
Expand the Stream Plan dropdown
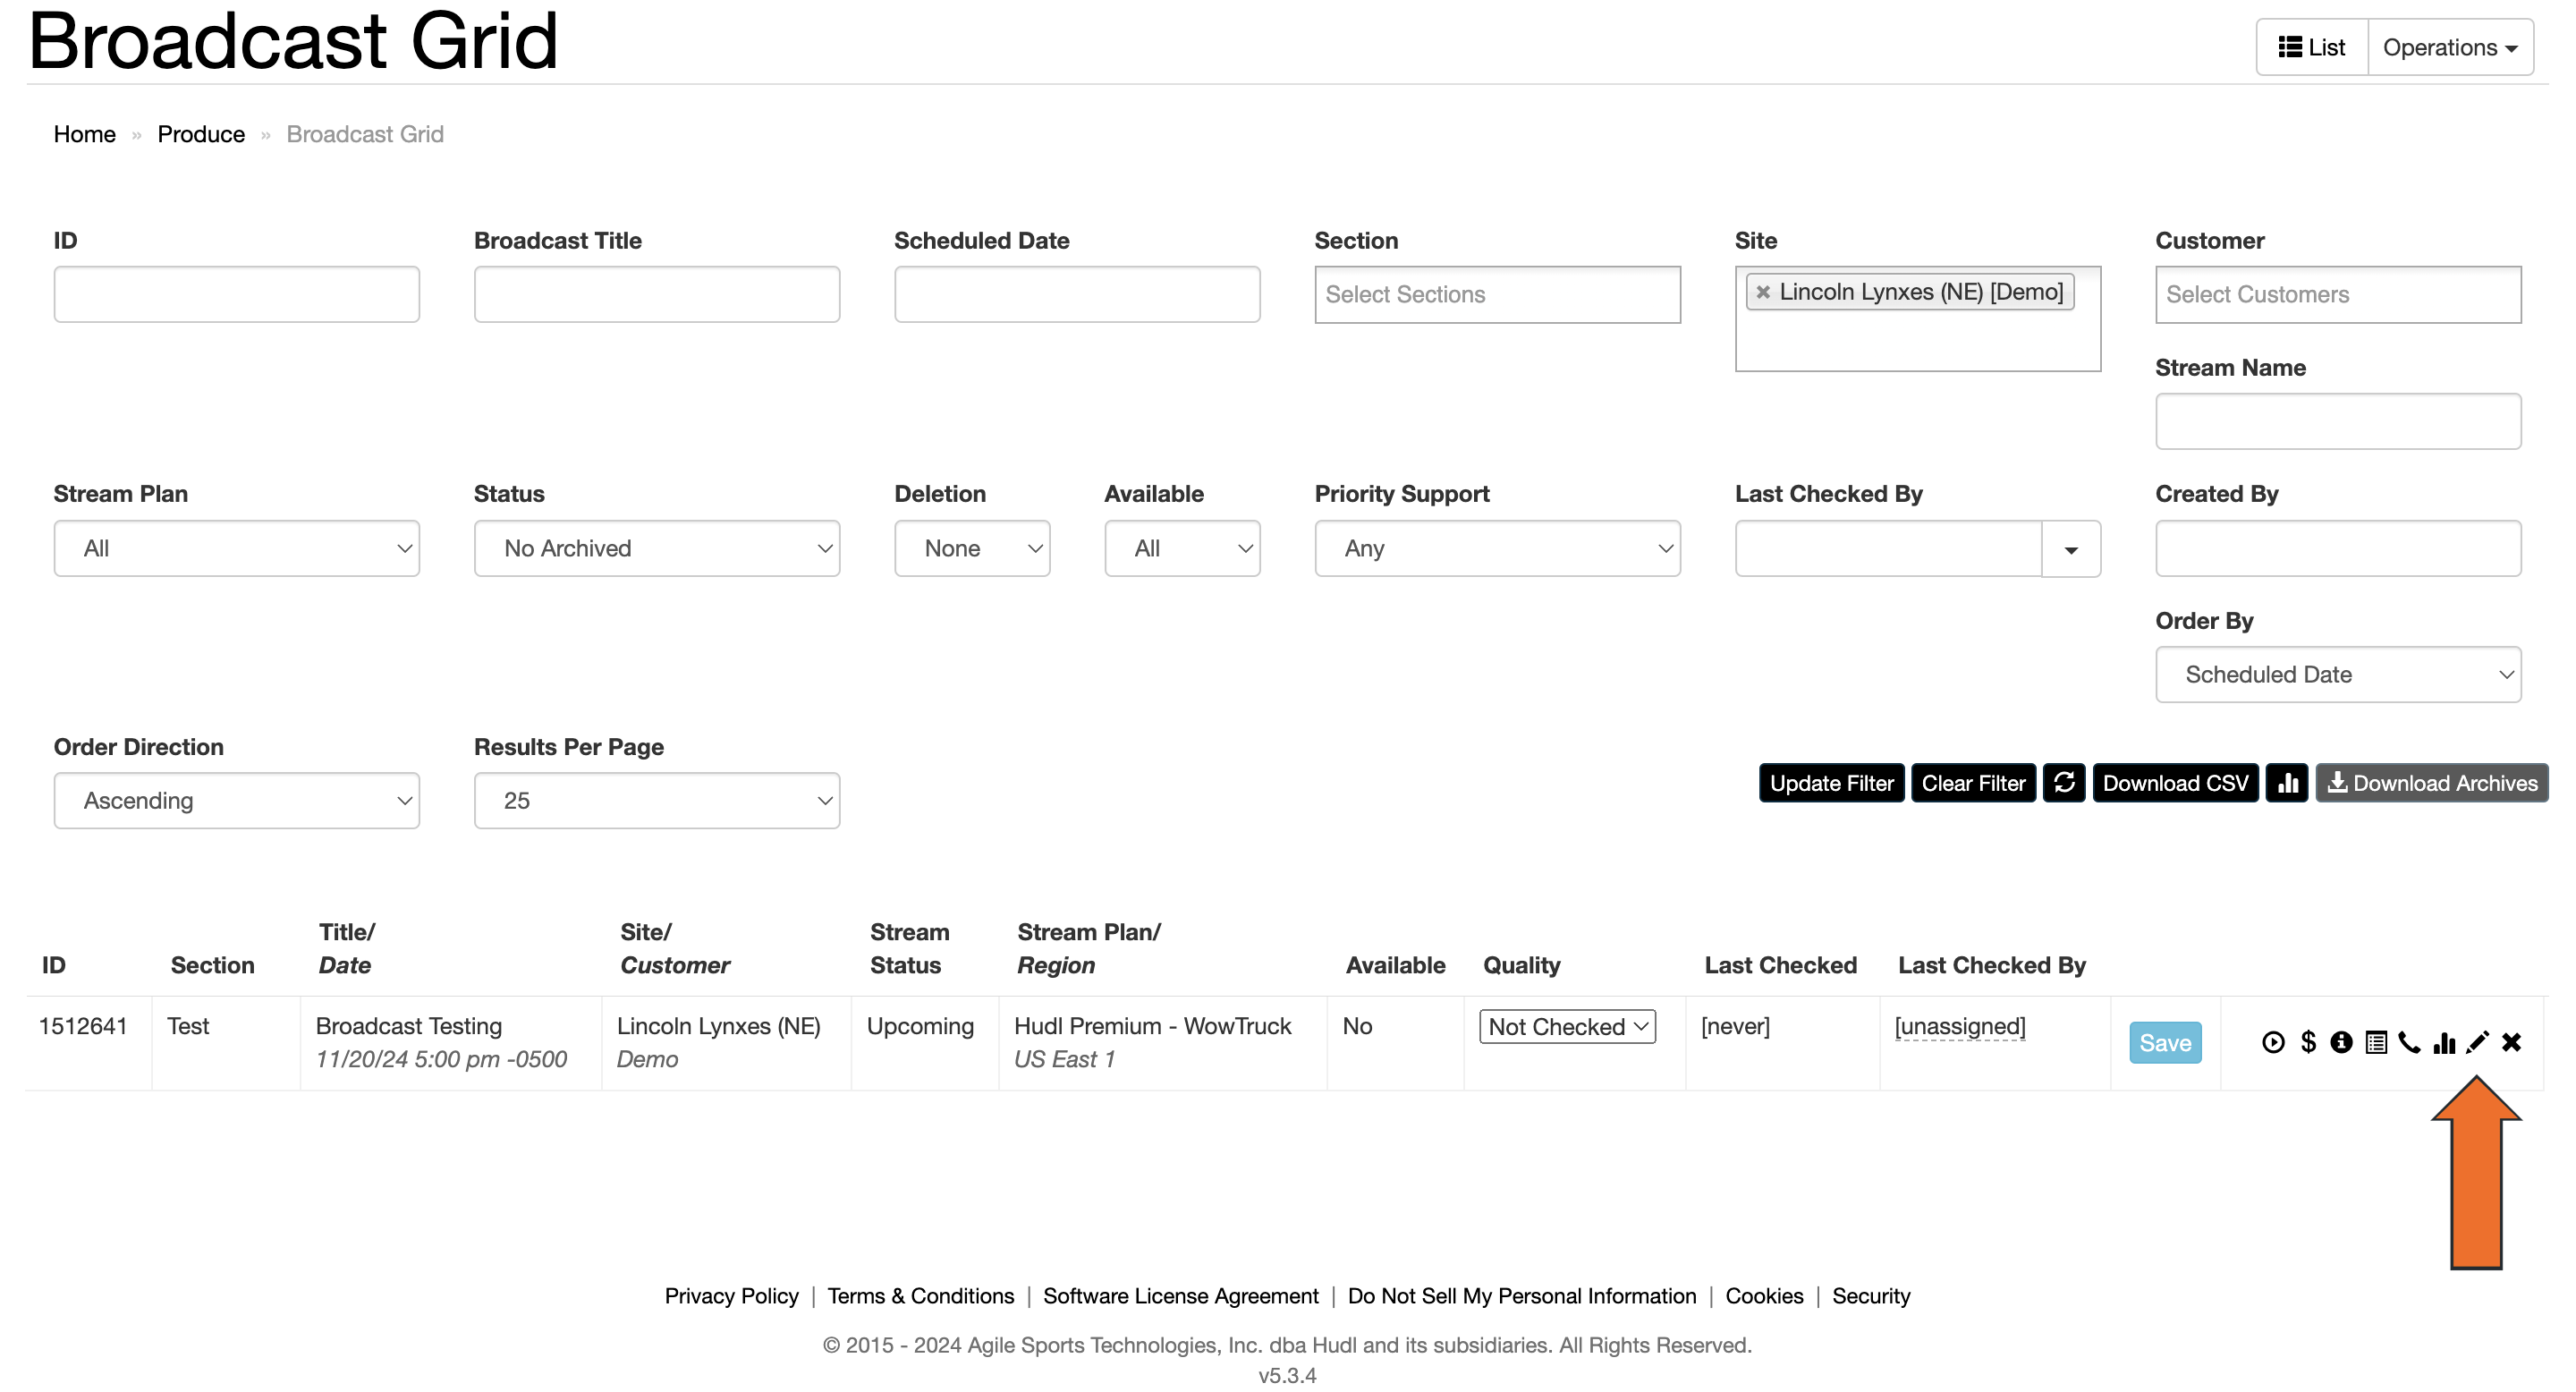(237, 548)
